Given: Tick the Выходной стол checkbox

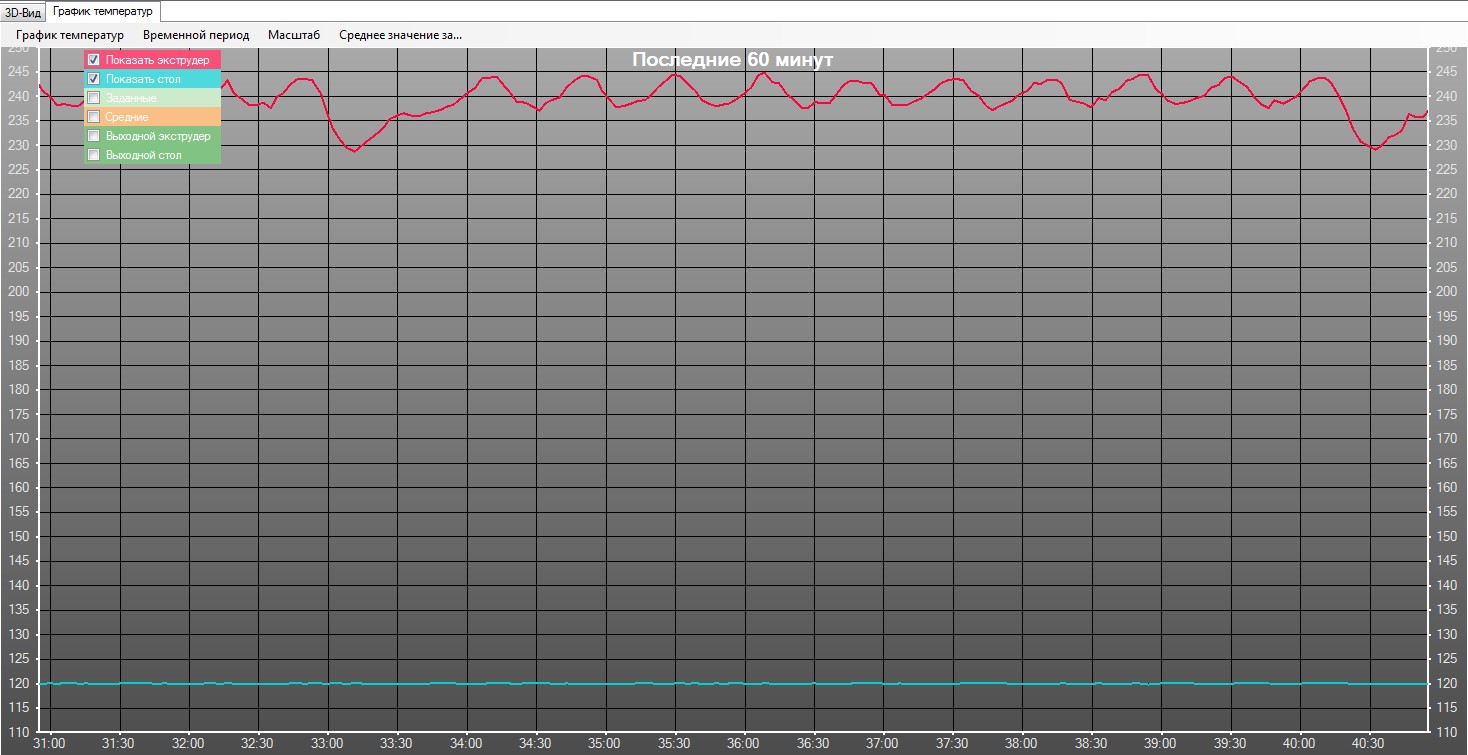Looking at the screenshot, I should tap(94, 155).
